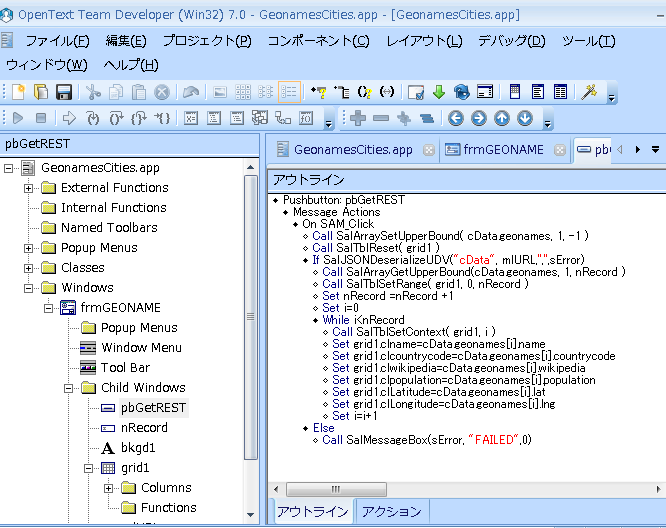Click the blue globe toolbar icon
Viewport: 666px width, 528px height.
click(462, 92)
